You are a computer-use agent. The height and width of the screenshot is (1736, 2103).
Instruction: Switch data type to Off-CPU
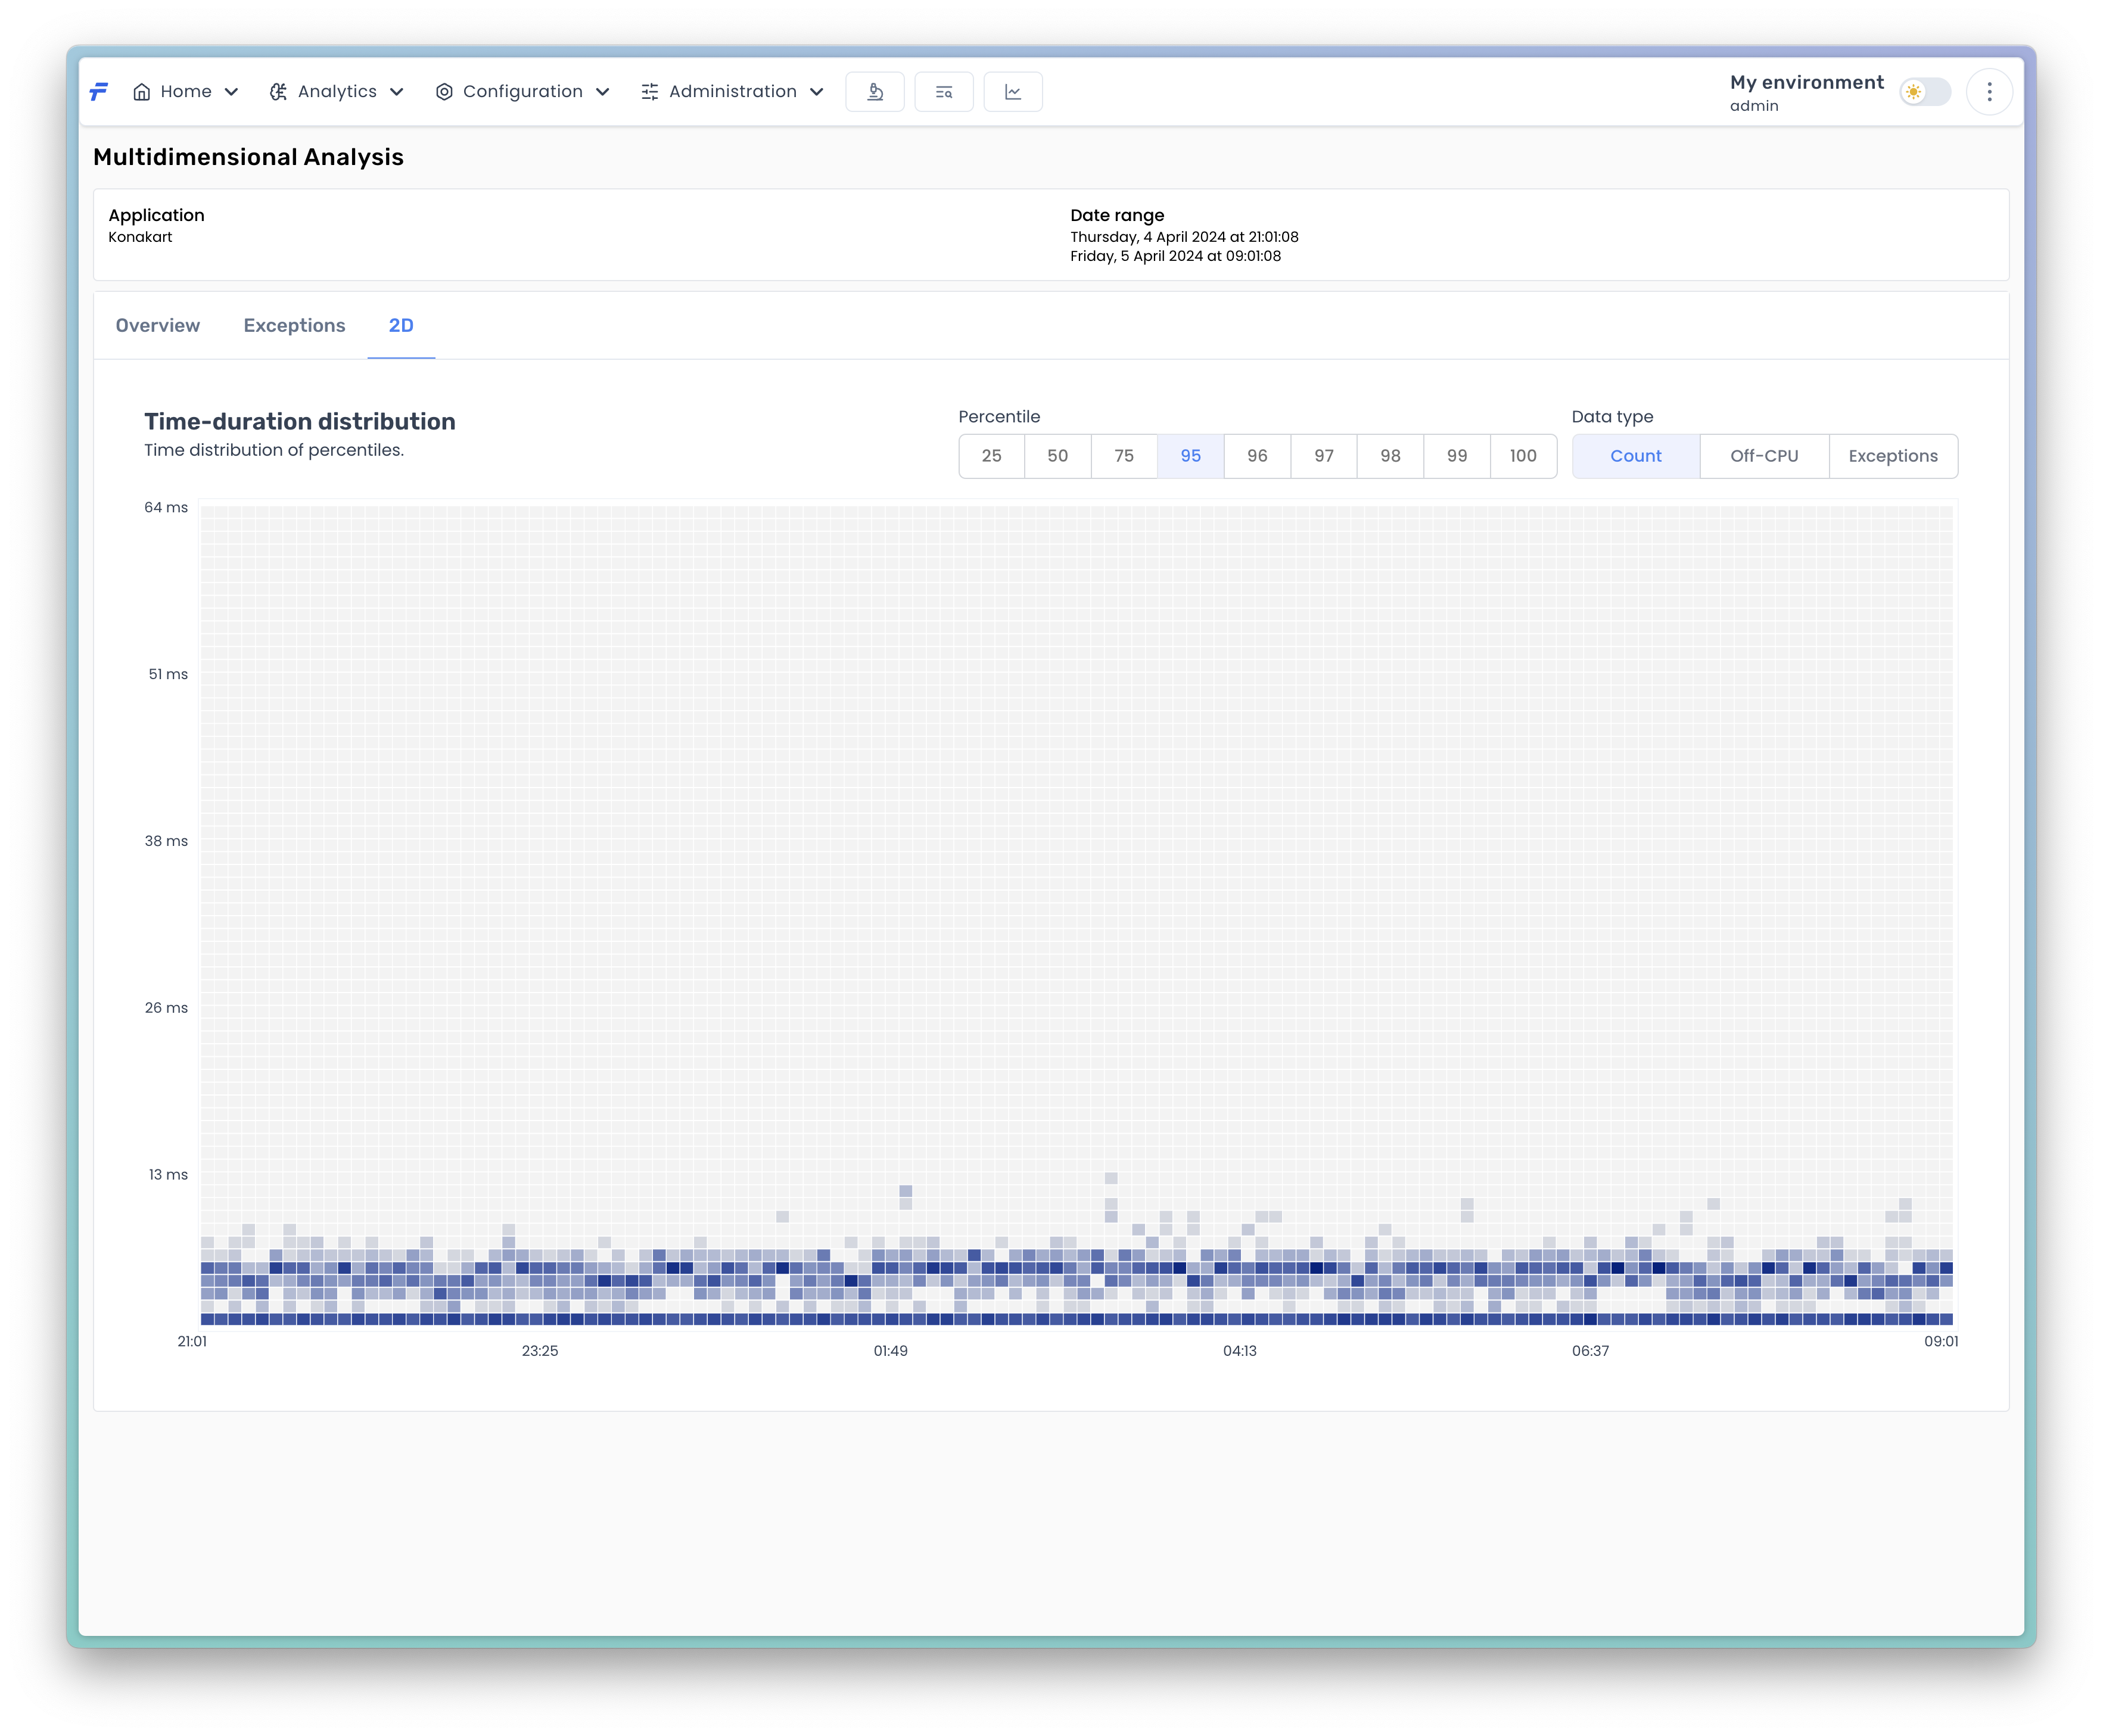(1764, 456)
